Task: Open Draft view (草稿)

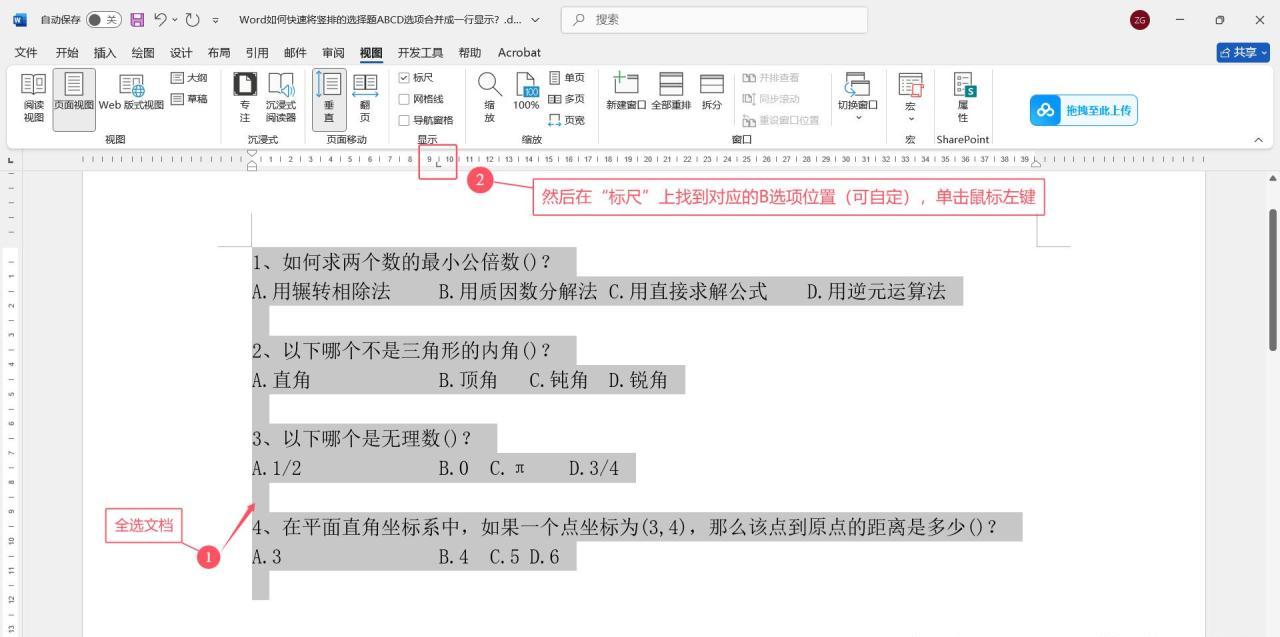Action: coord(189,99)
